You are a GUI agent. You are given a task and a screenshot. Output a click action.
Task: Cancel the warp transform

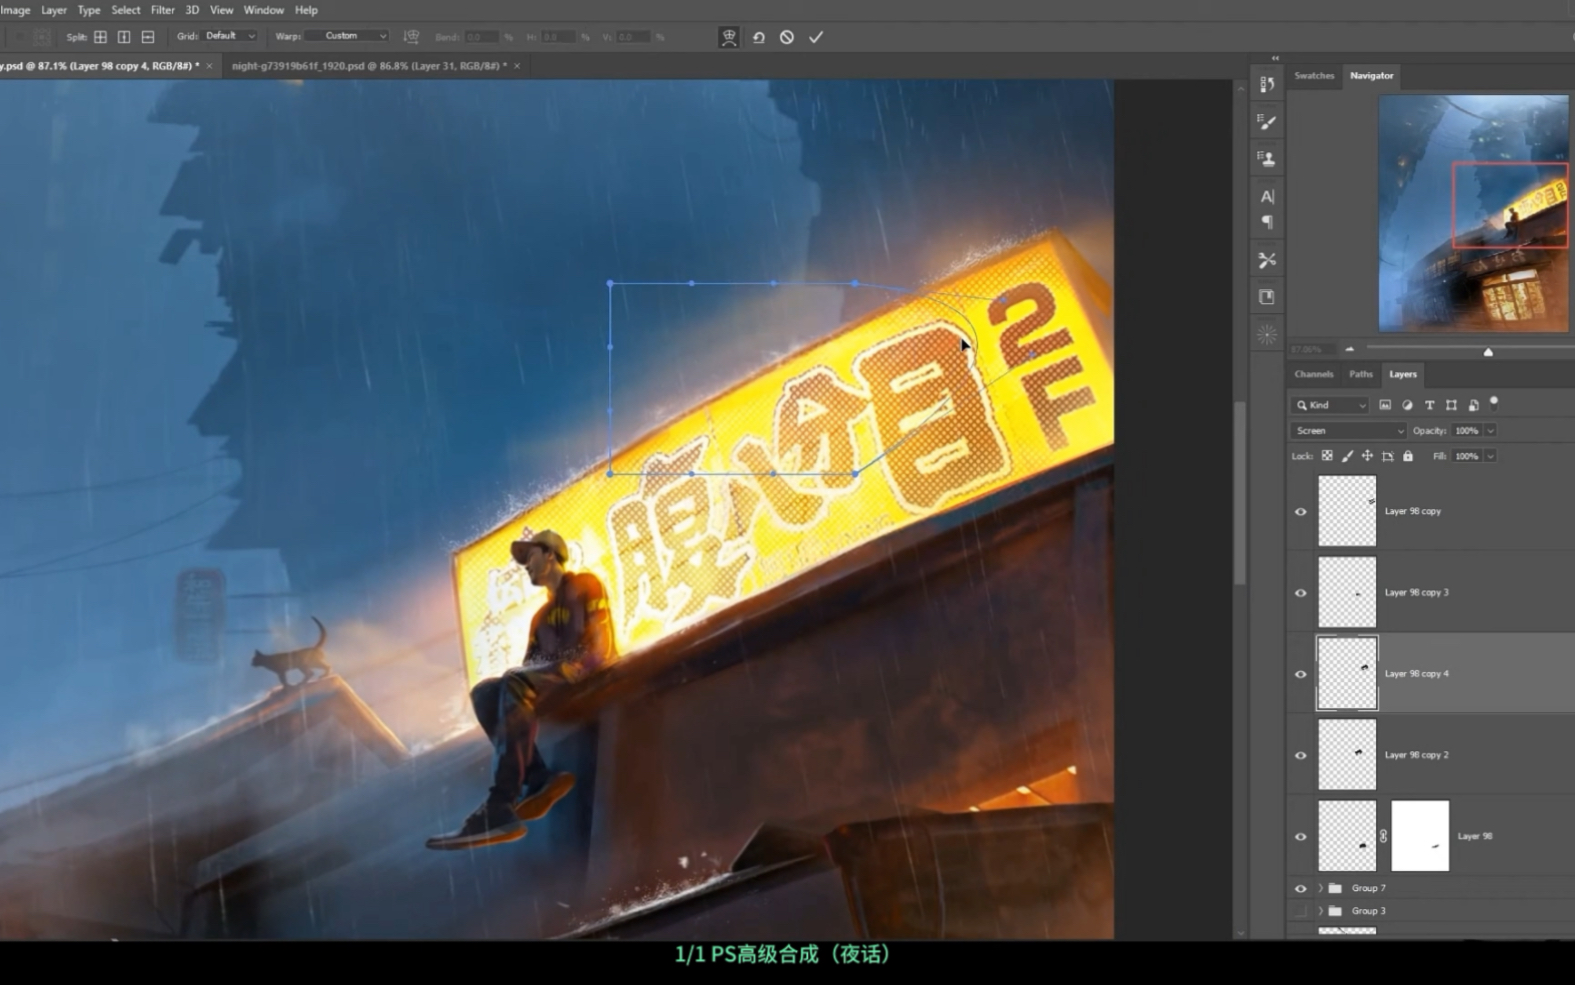pos(787,37)
